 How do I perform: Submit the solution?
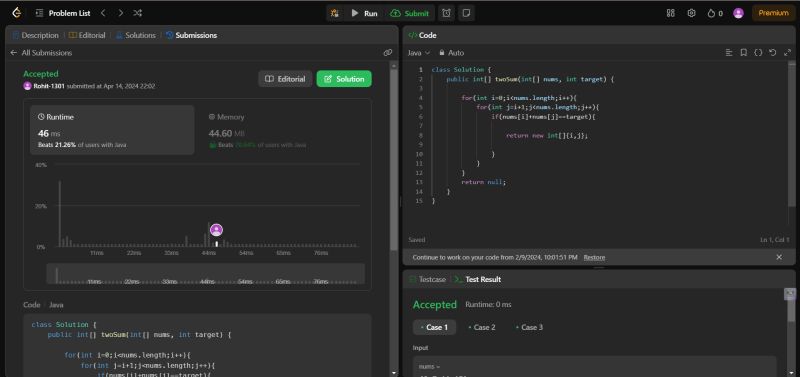pyautogui.click(x=410, y=13)
